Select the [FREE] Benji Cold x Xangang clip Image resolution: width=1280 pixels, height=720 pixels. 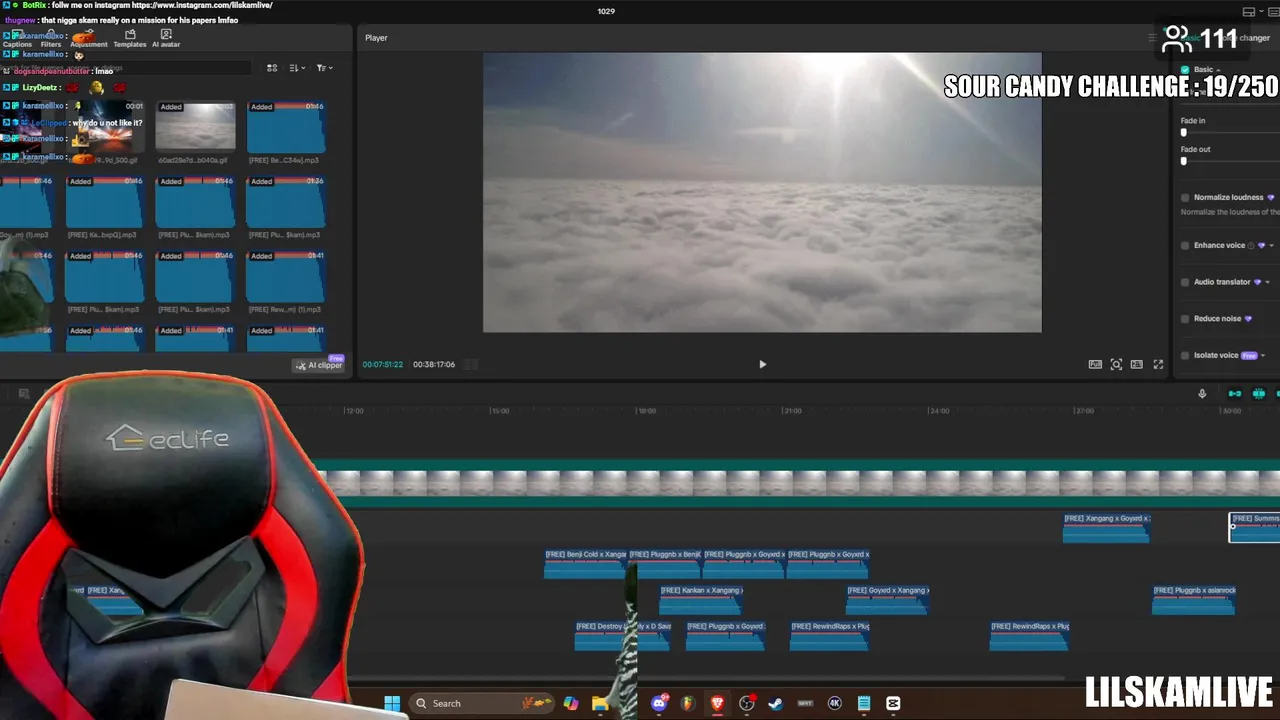point(585,564)
